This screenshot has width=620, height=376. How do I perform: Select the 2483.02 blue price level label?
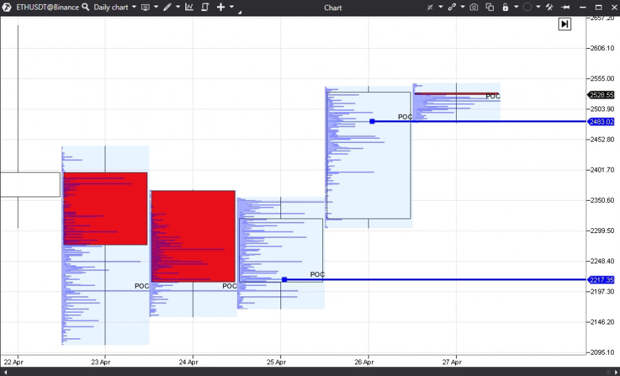pyautogui.click(x=601, y=122)
